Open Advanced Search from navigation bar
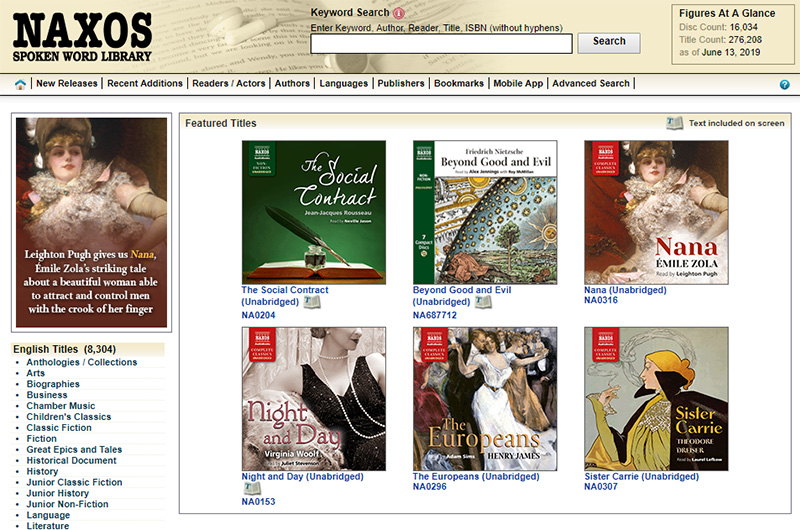Image resolution: width=800 pixels, height=530 pixels. (591, 84)
